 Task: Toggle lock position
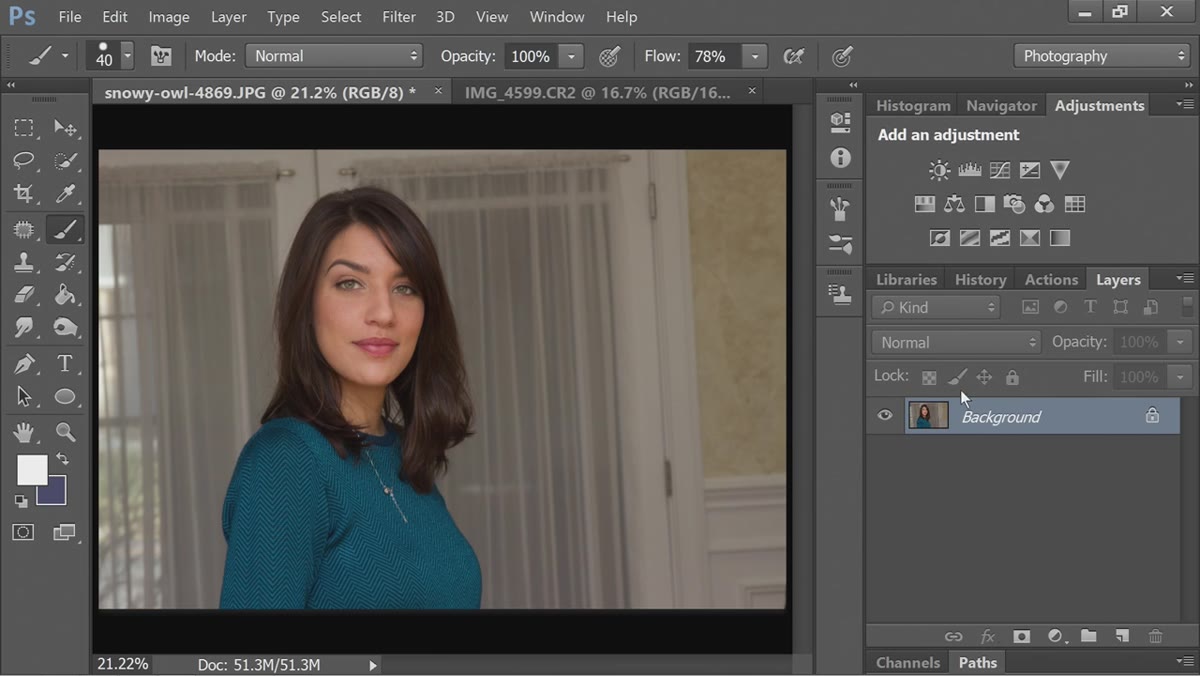(x=984, y=378)
